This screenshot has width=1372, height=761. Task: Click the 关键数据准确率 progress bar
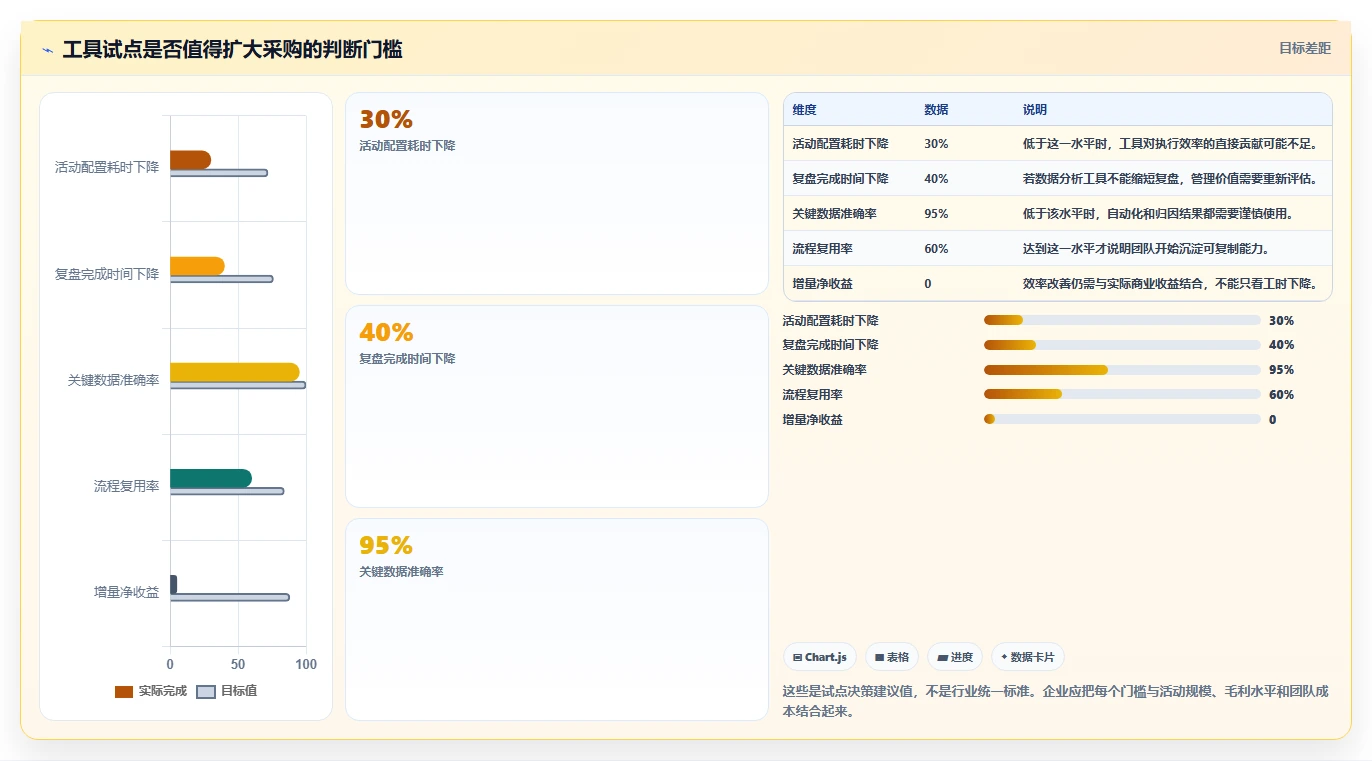(x=1122, y=370)
